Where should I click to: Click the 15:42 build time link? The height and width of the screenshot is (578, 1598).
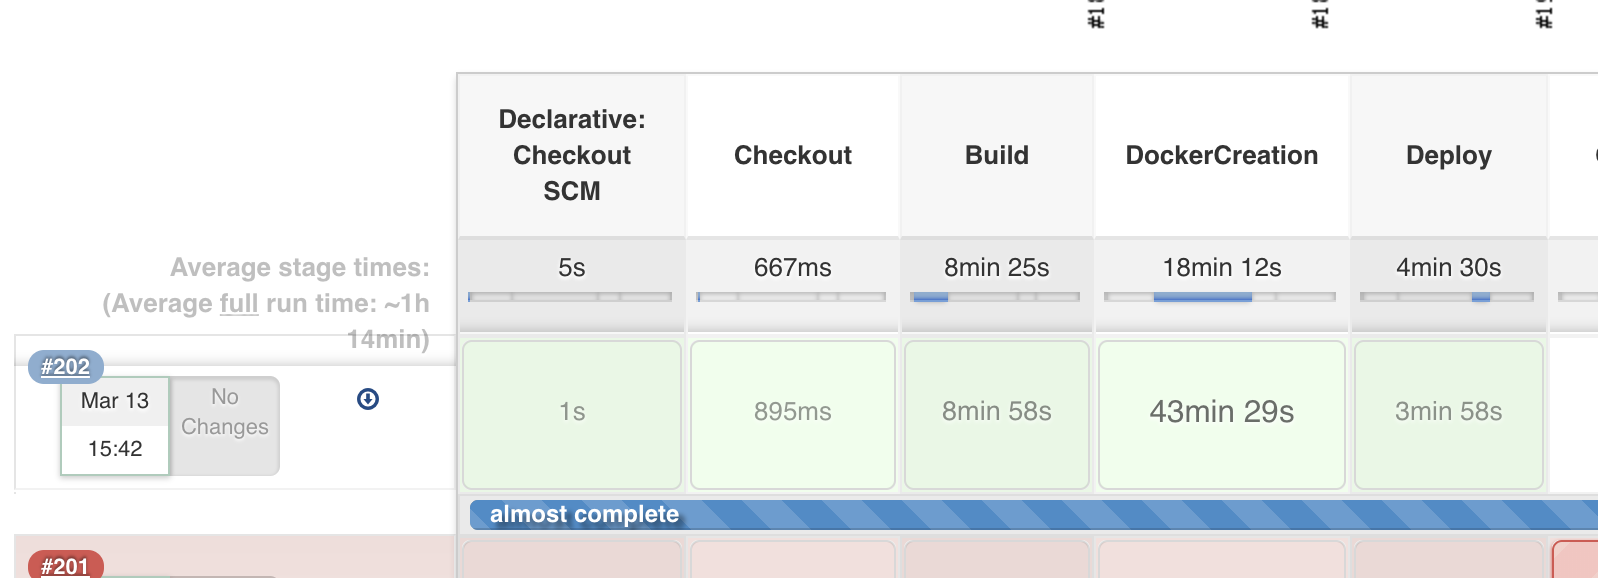[114, 448]
